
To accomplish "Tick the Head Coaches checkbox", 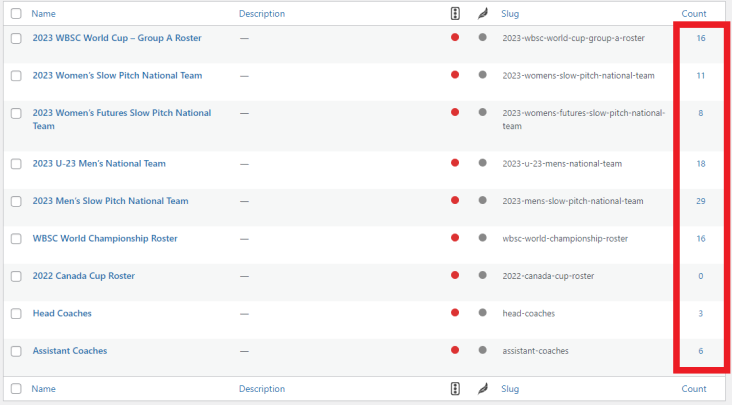I will pyautogui.click(x=16, y=314).
